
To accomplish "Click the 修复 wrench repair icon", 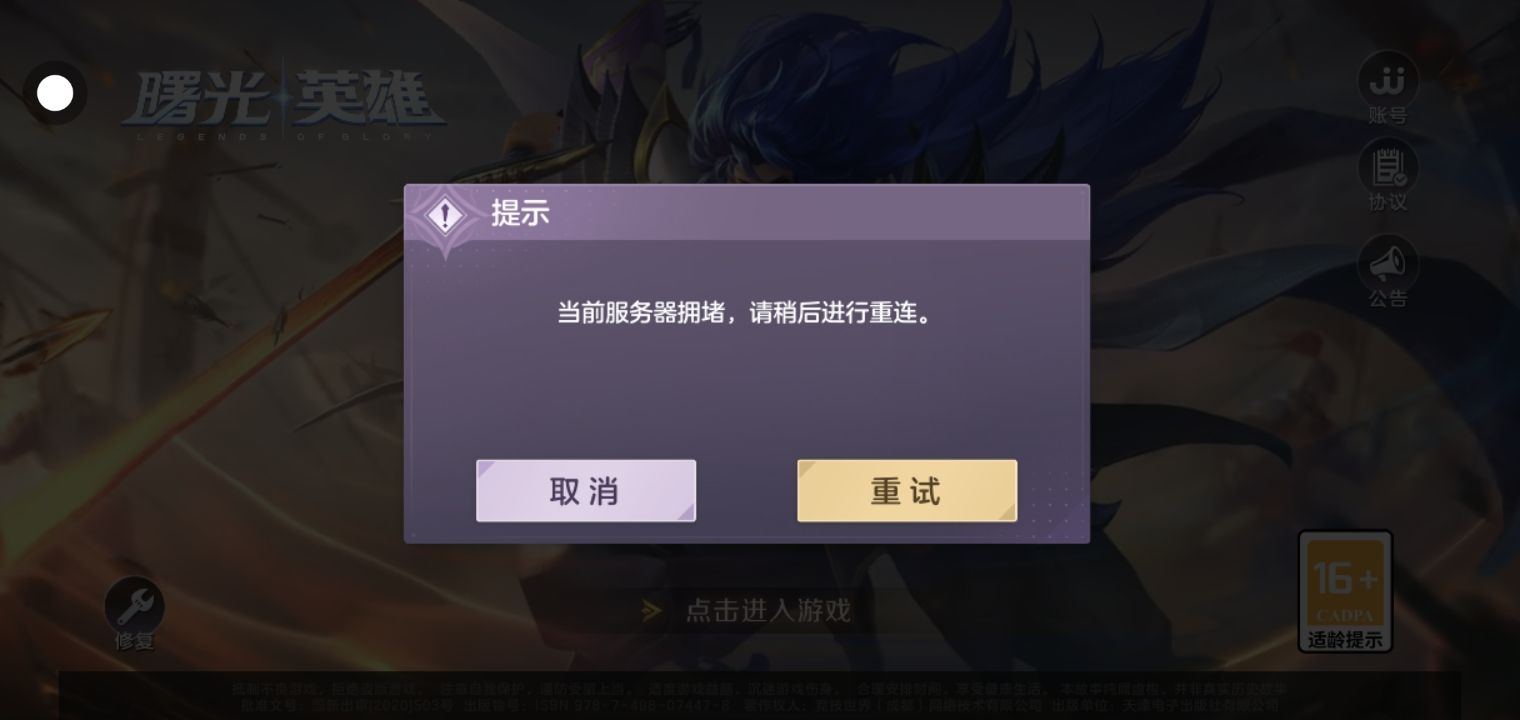I will coord(135,604).
